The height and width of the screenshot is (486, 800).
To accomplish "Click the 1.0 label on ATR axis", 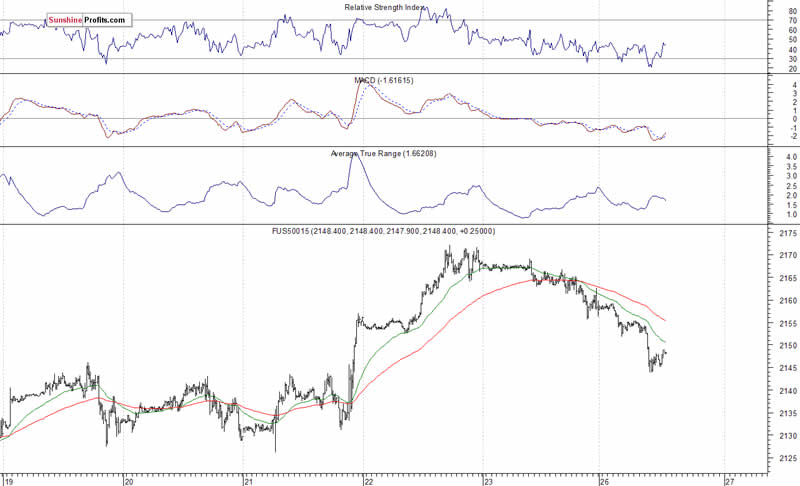I will pyautogui.click(x=792, y=214).
